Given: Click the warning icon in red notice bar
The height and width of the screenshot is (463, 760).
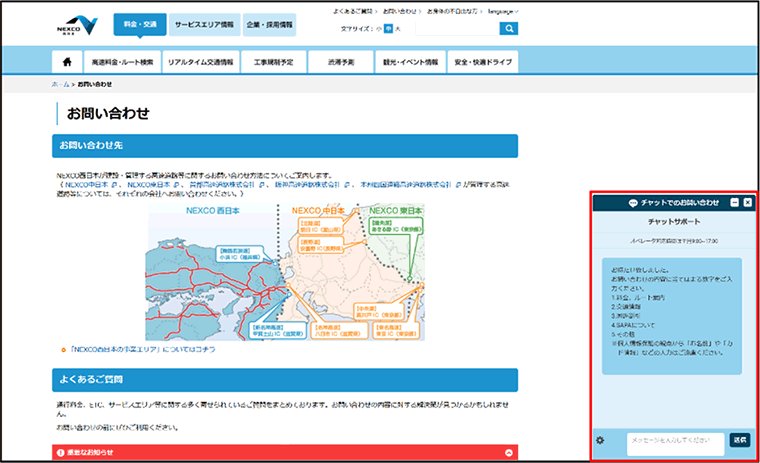Looking at the screenshot, I should (61, 453).
